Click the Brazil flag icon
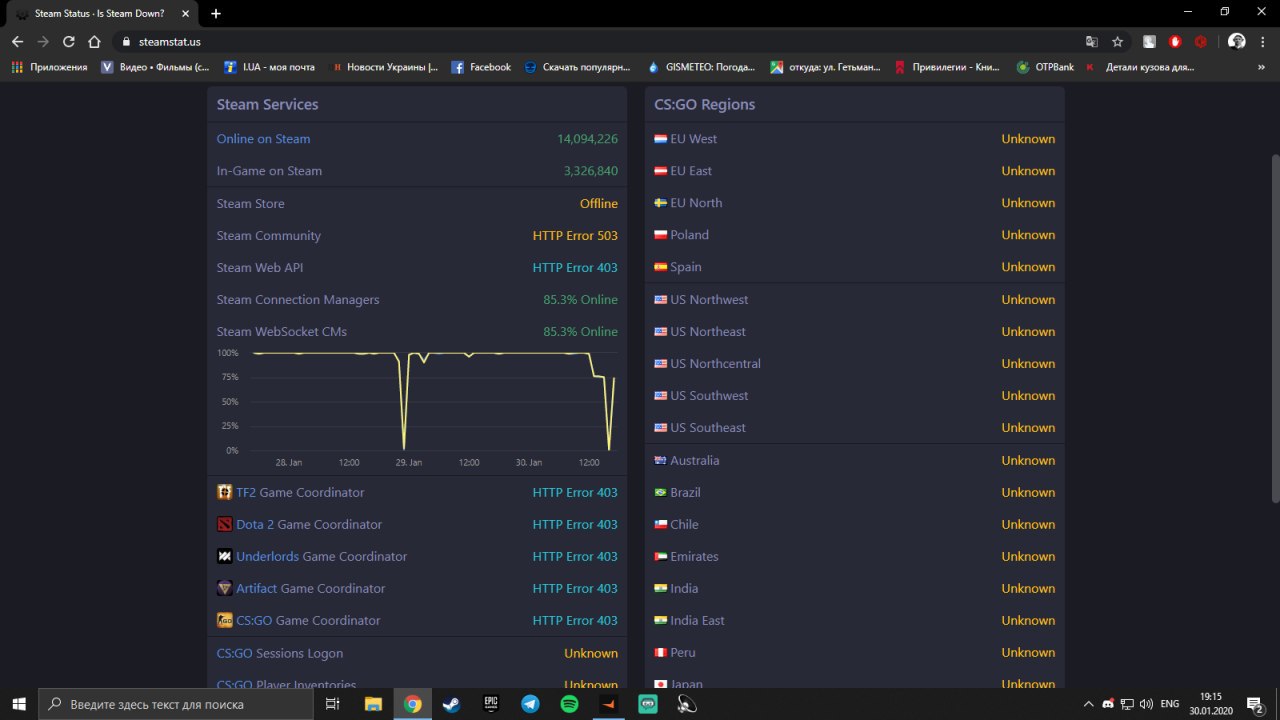The width and height of the screenshot is (1280, 720). point(661,492)
